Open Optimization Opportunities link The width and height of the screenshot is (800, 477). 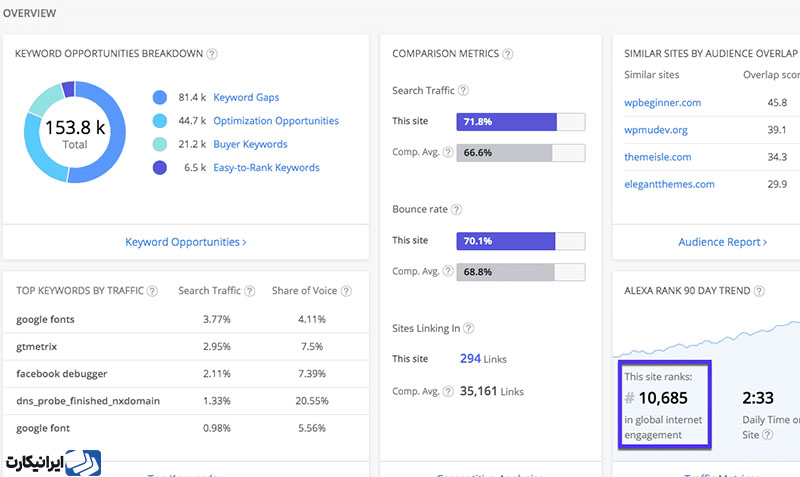click(x=276, y=121)
